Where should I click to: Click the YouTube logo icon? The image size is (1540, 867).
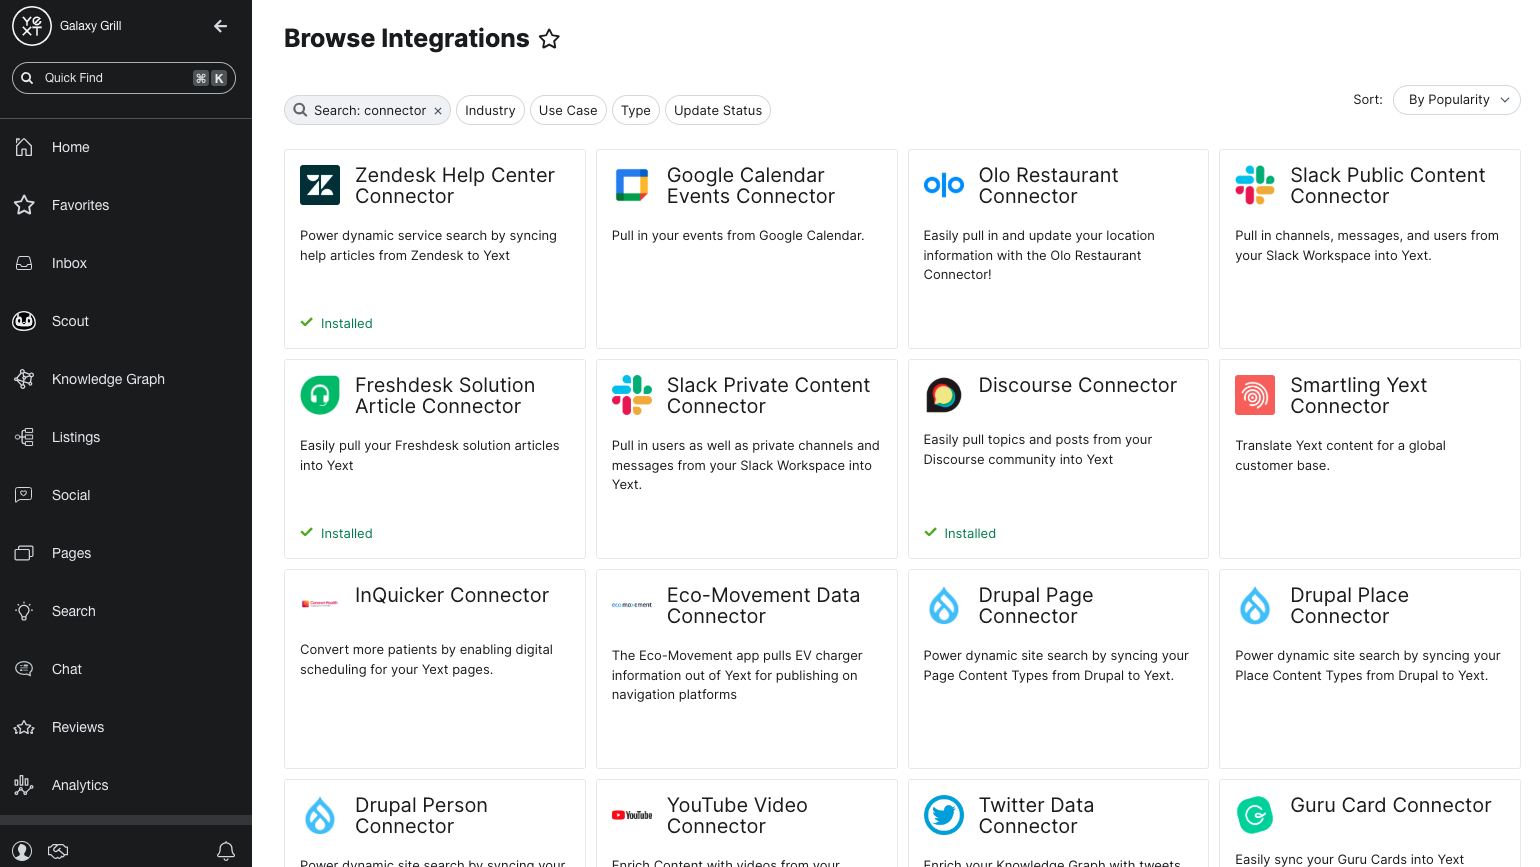pos(632,815)
